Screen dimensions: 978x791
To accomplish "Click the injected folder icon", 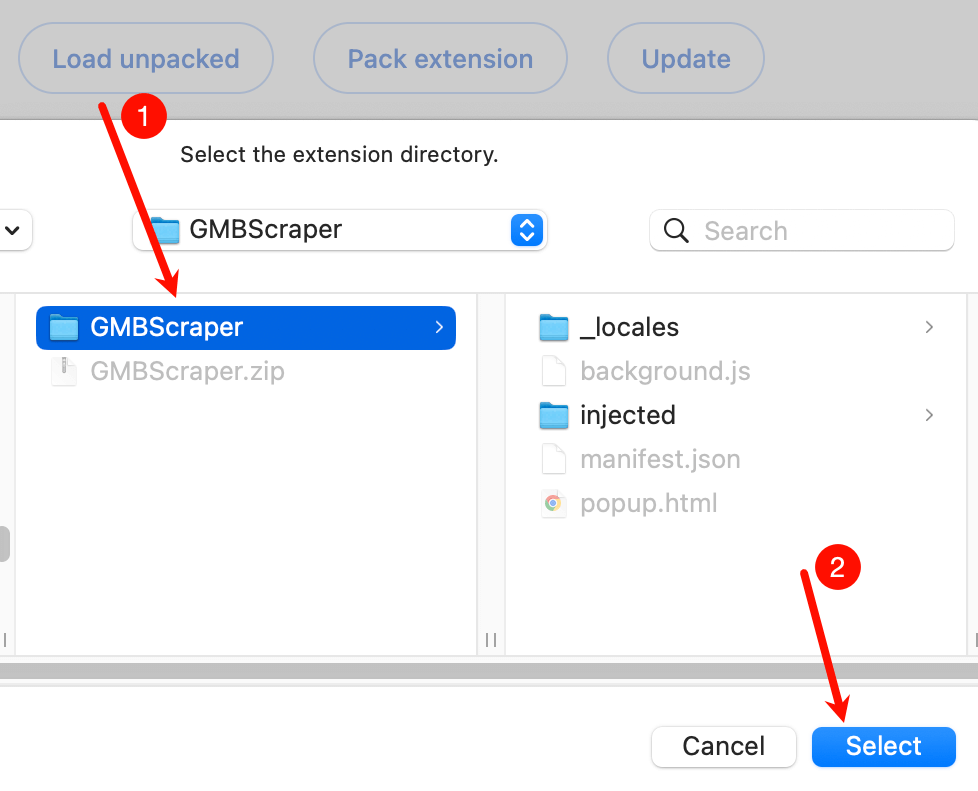I will pyautogui.click(x=553, y=415).
